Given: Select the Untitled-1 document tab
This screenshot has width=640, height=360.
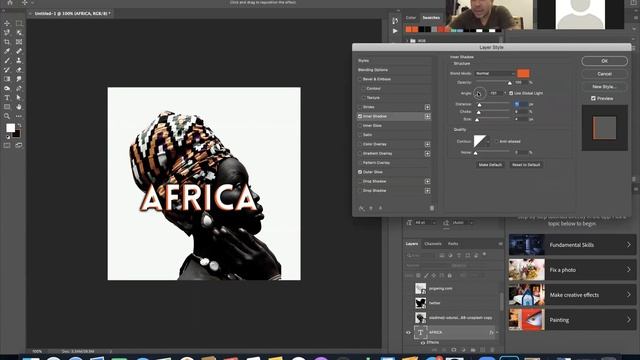Looking at the screenshot, I should [x=71, y=13].
